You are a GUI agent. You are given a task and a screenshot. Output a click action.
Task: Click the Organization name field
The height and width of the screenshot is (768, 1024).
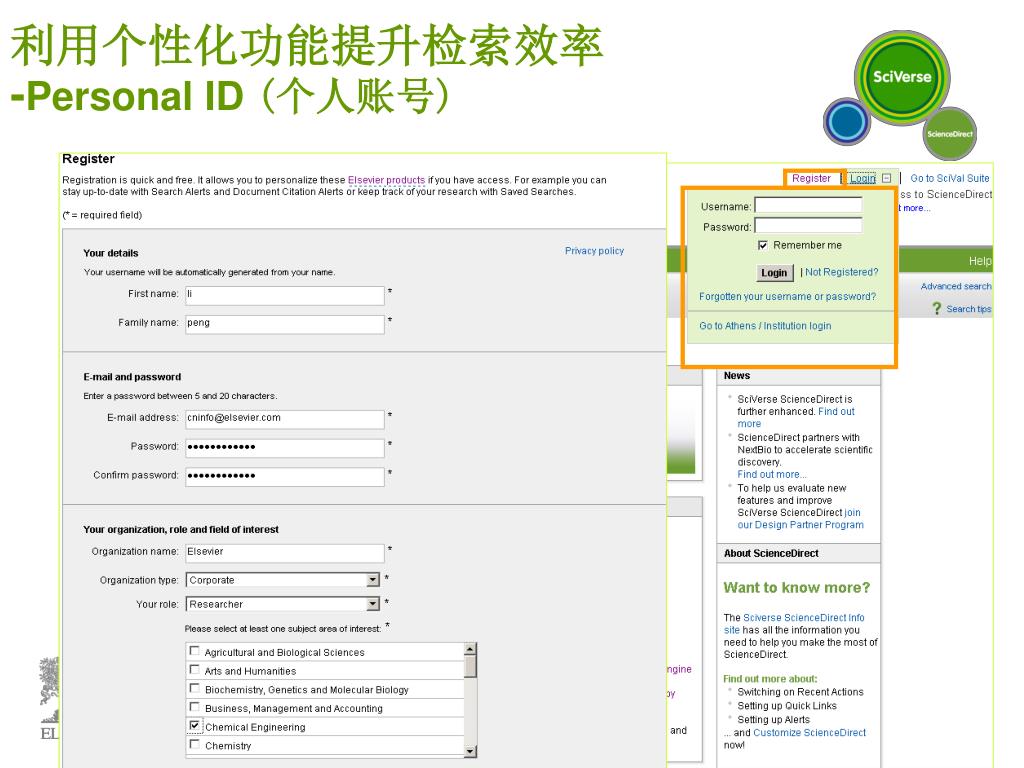point(285,553)
